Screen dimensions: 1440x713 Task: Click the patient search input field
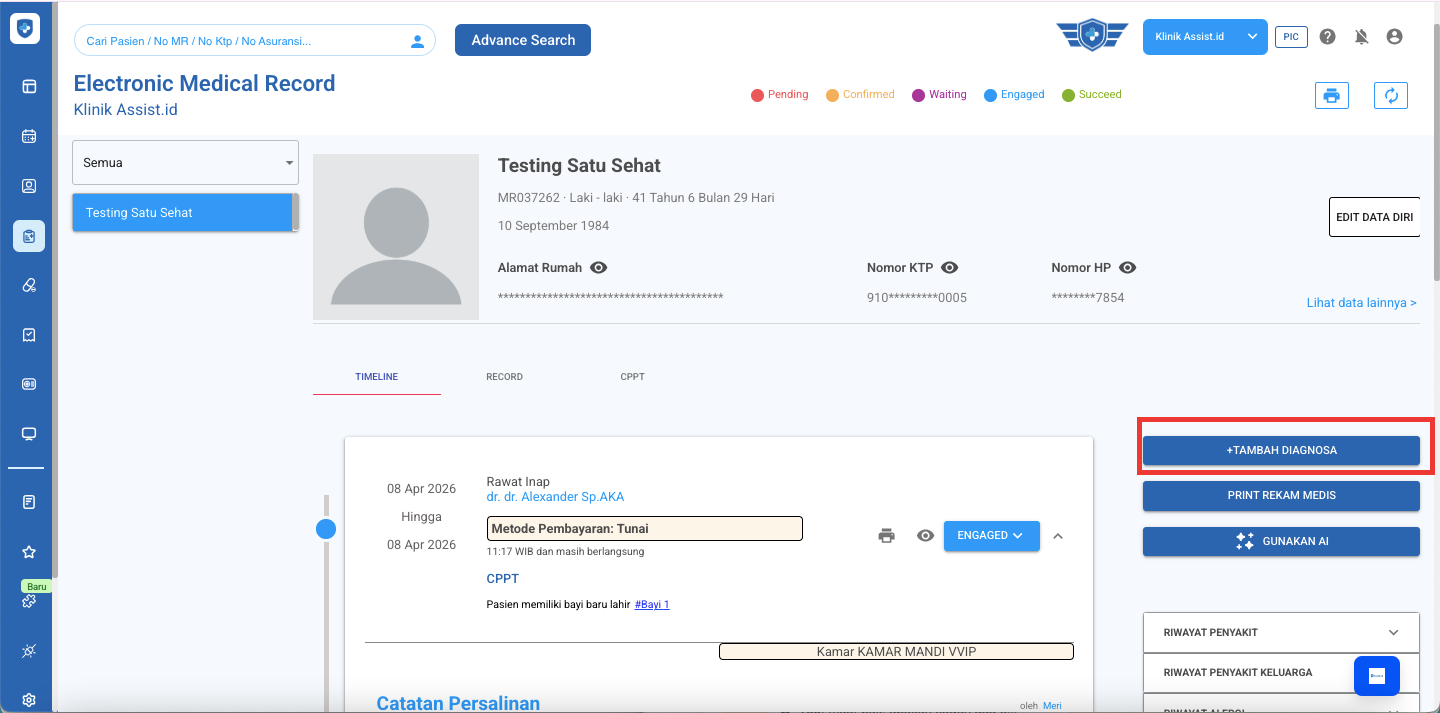click(x=245, y=41)
